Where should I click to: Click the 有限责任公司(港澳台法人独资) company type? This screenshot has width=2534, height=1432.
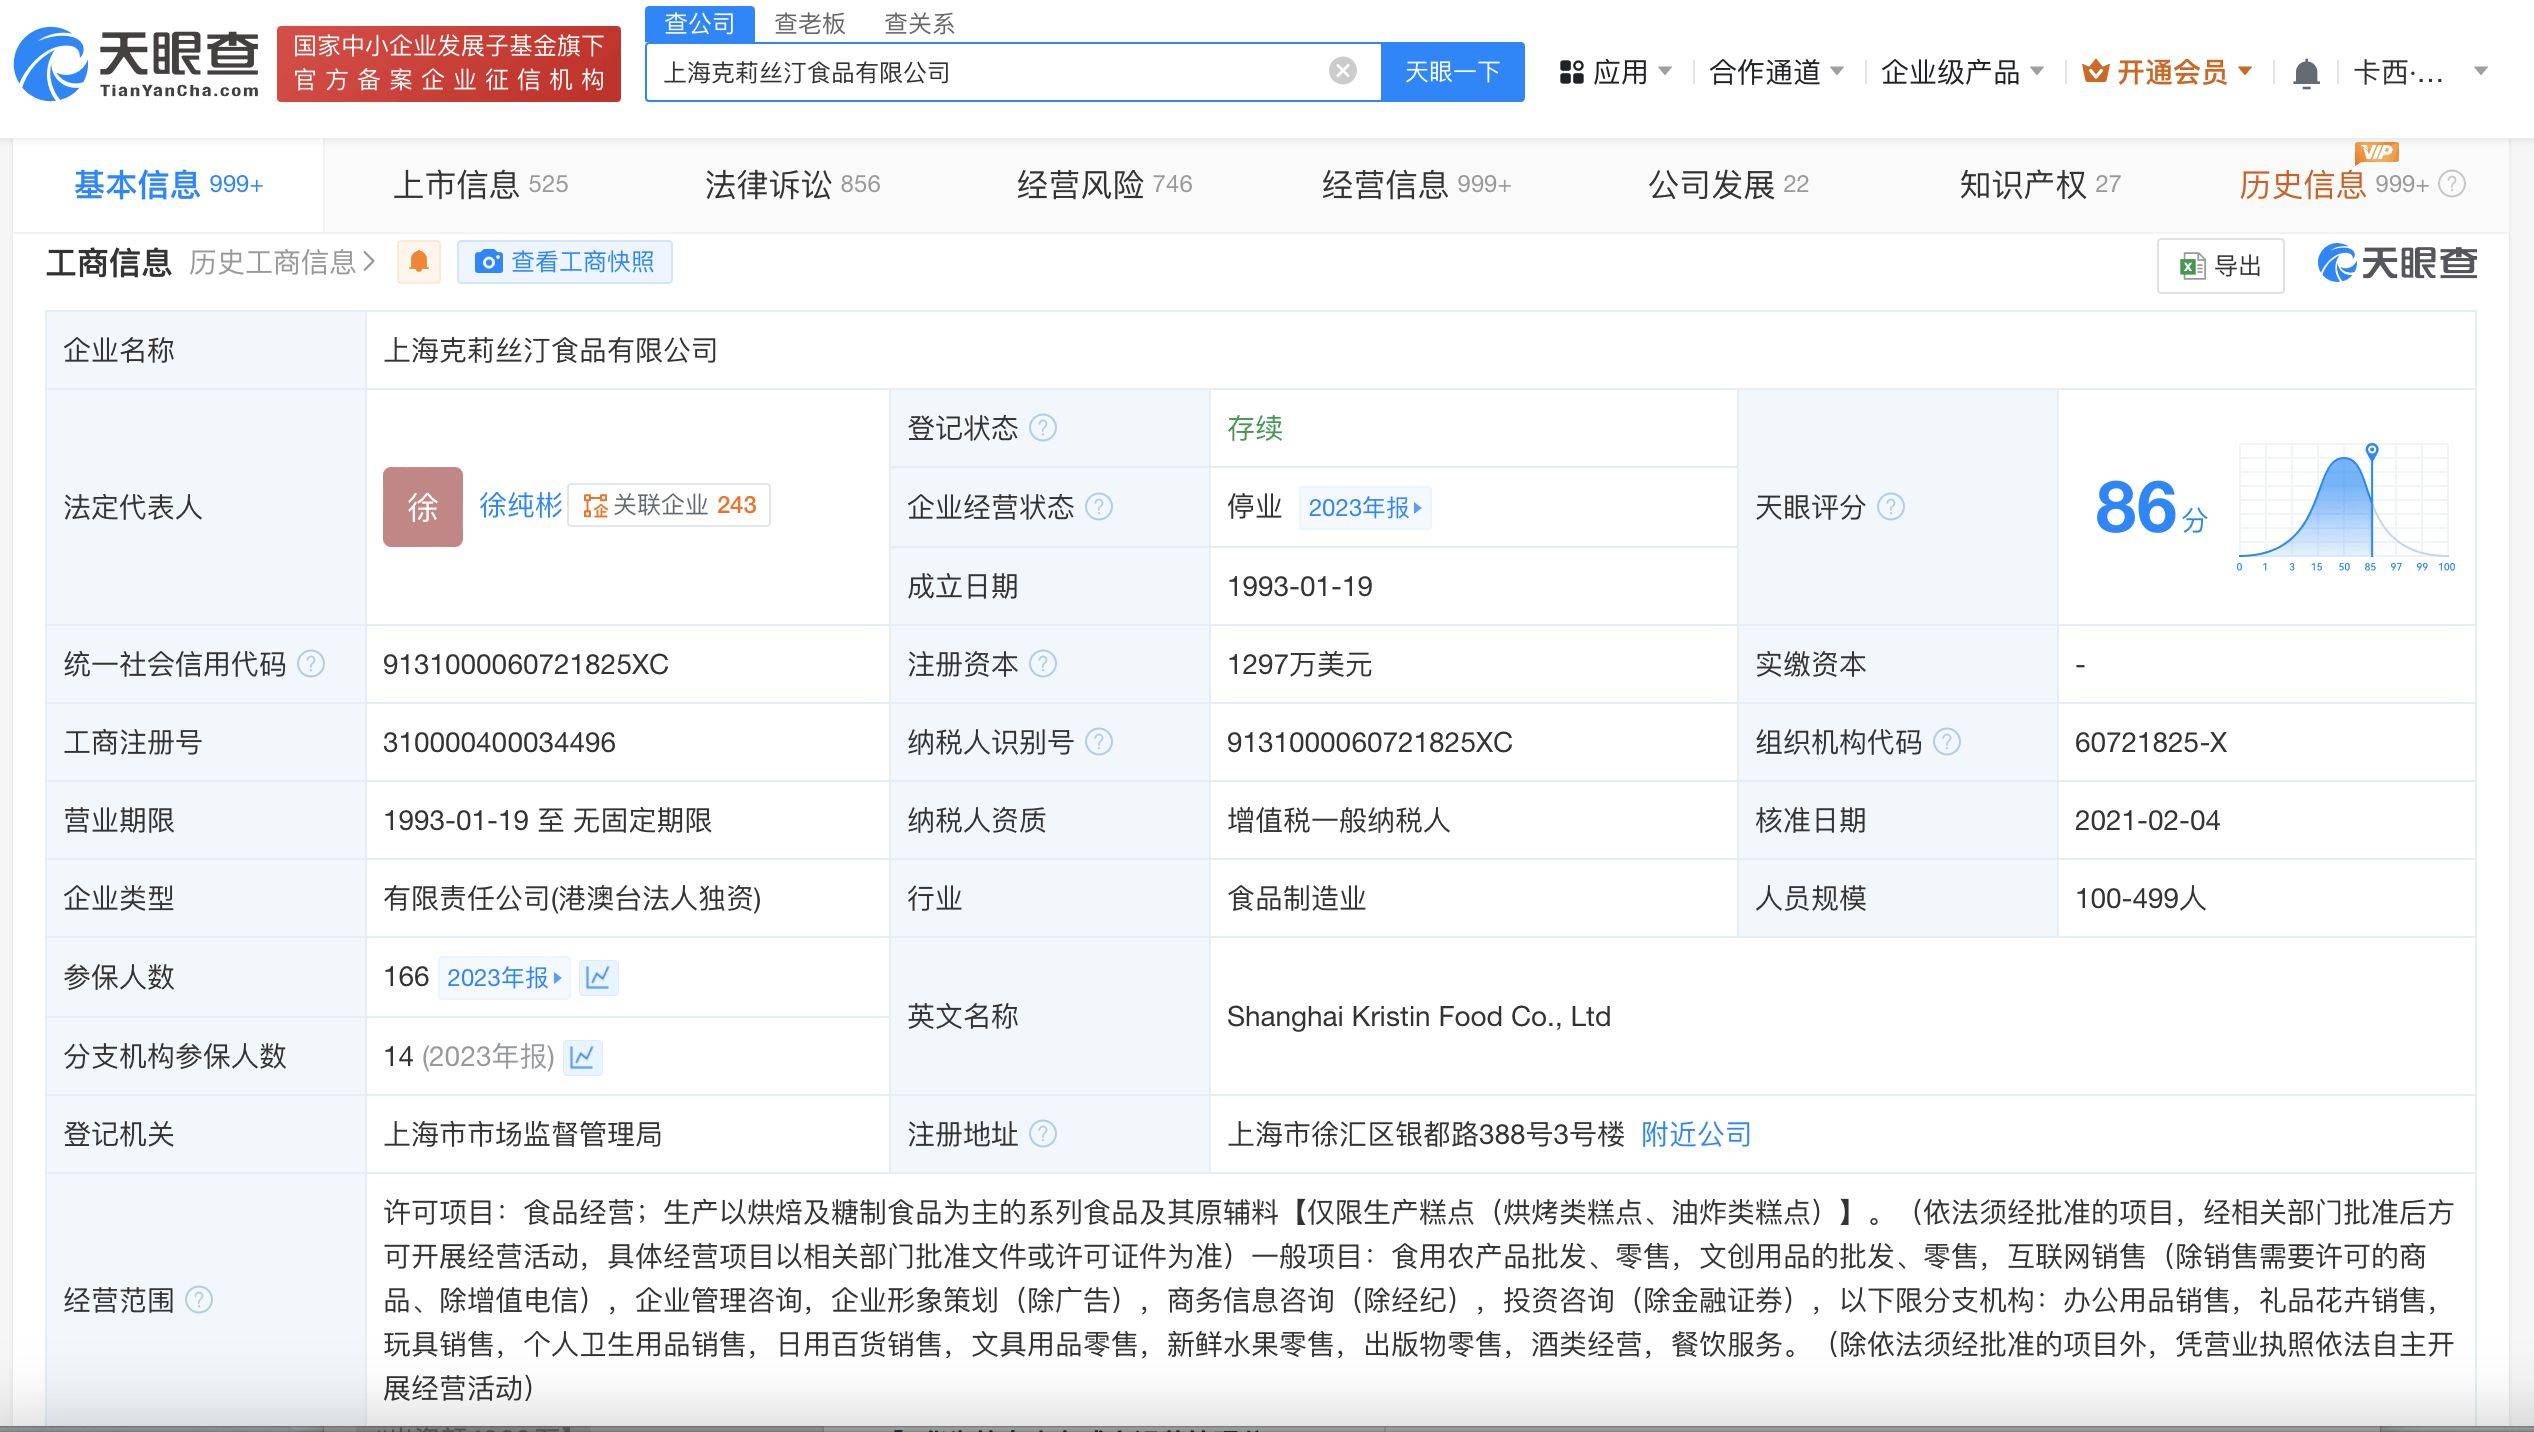[x=572, y=898]
